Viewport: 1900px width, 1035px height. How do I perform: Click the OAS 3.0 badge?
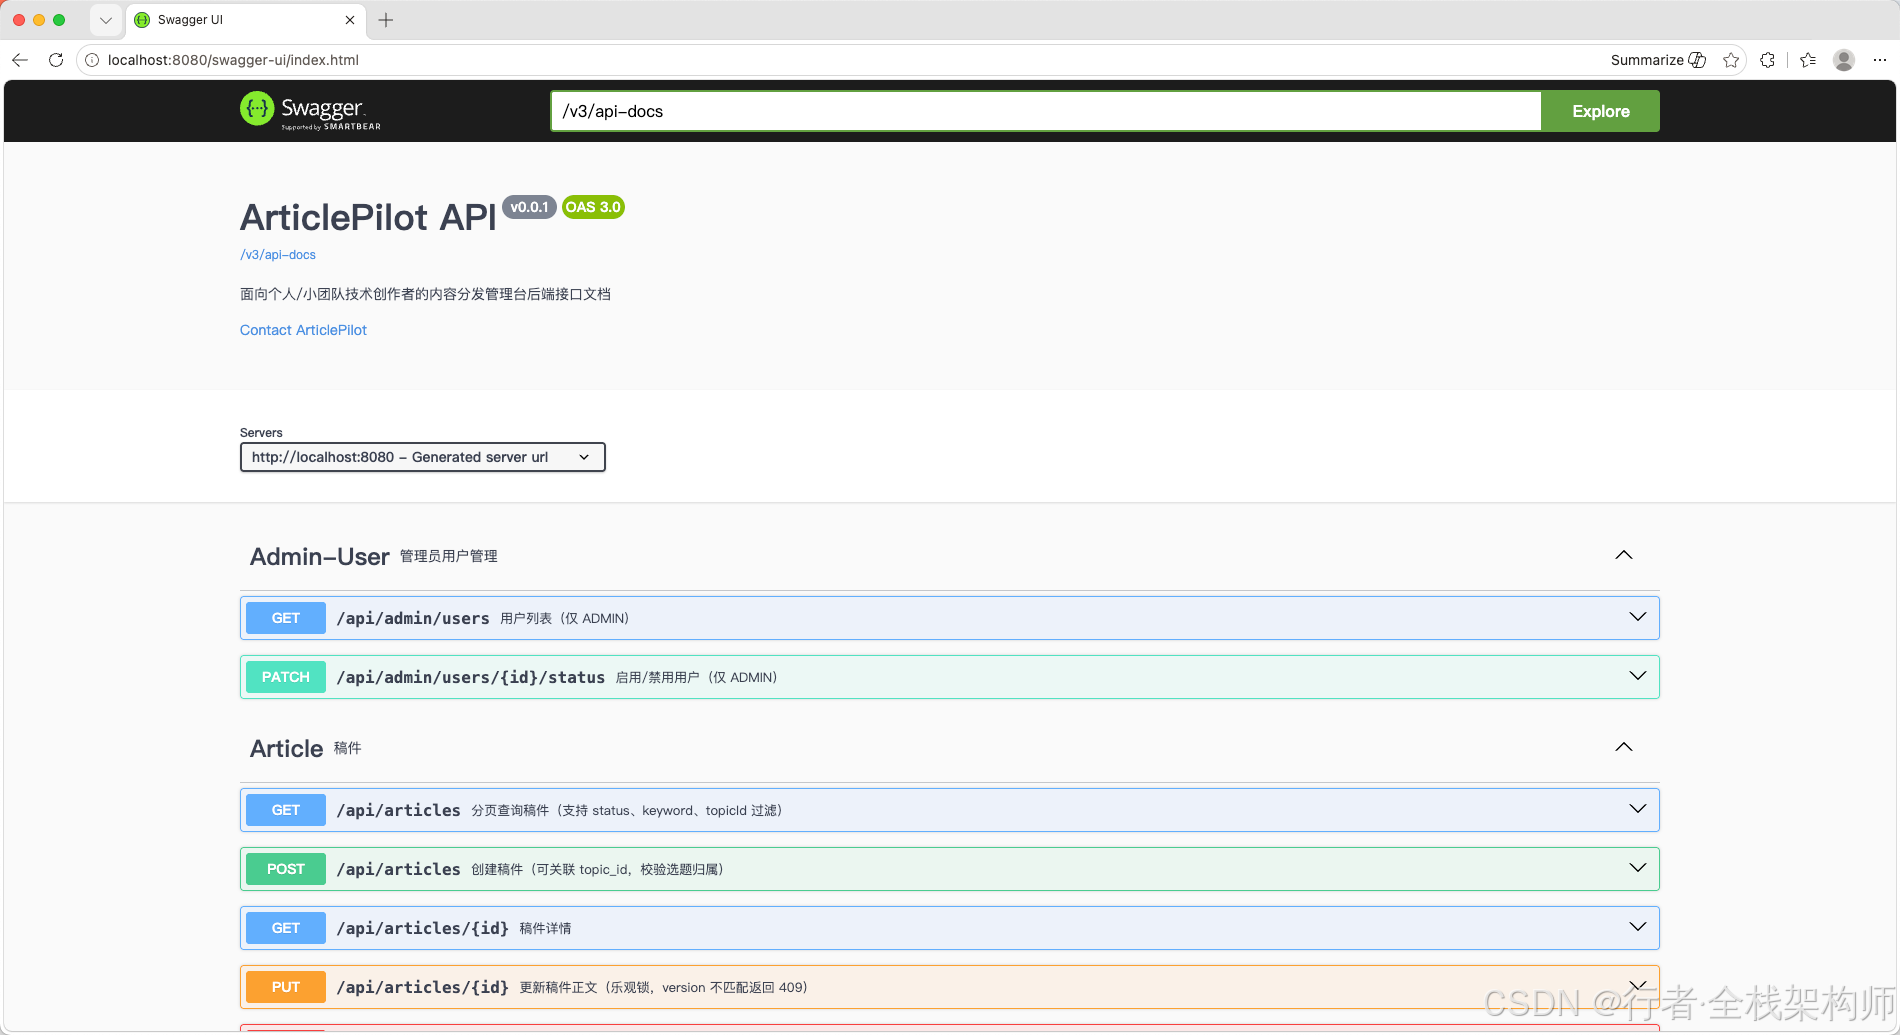coord(593,207)
